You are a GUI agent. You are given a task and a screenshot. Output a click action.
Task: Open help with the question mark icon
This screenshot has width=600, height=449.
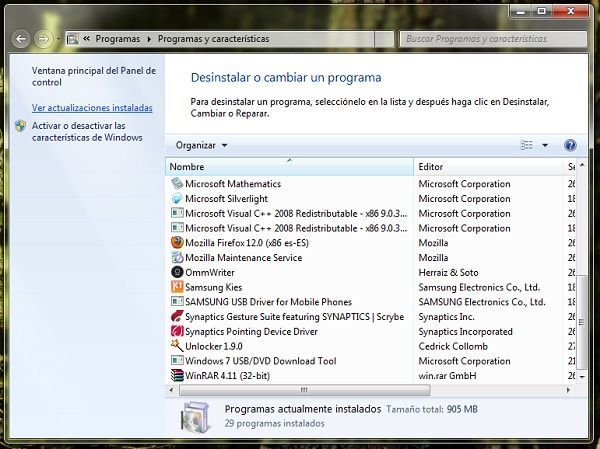click(570, 145)
